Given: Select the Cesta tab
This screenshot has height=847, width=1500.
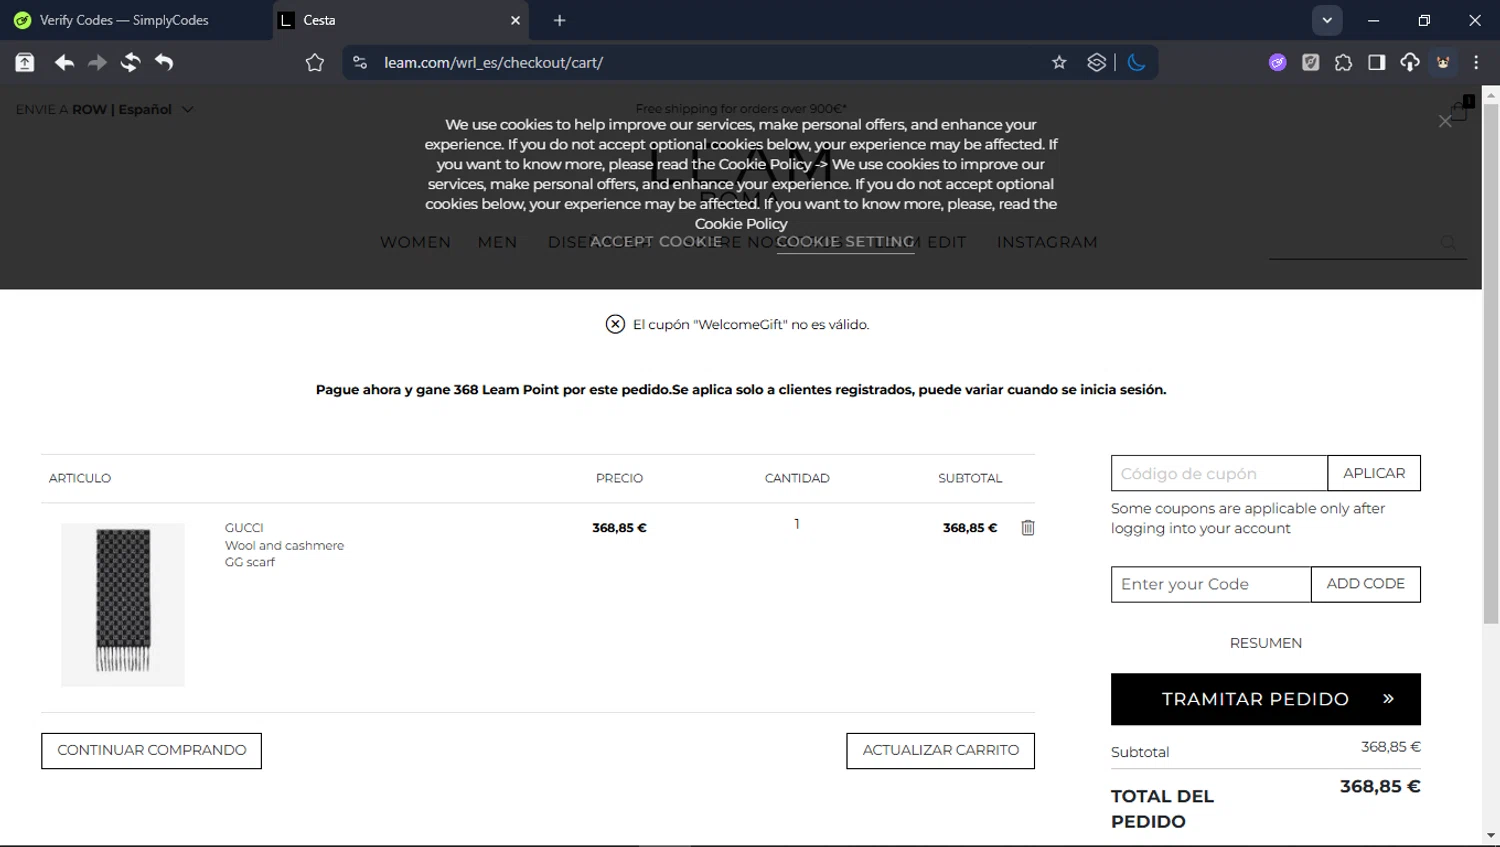Looking at the screenshot, I should 400,20.
